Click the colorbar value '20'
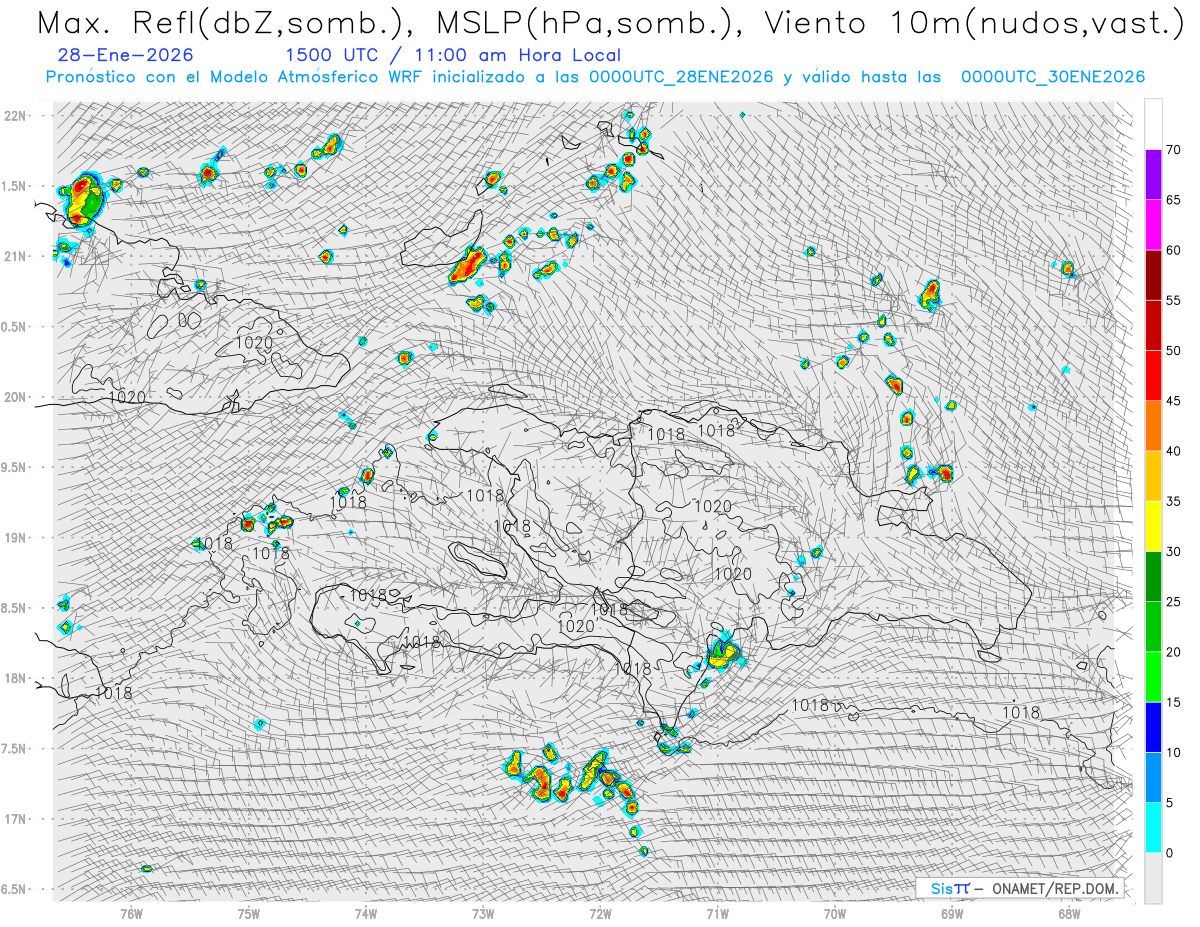Image resolution: width=1200 pixels, height=927 pixels. pos(1174,652)
